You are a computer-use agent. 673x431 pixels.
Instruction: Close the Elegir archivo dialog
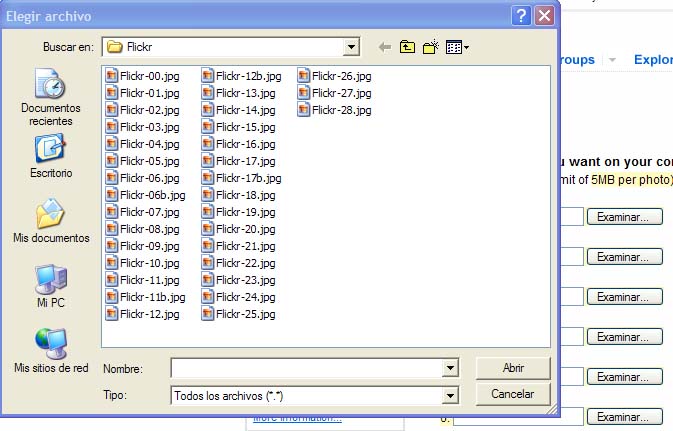coord(544,16)
